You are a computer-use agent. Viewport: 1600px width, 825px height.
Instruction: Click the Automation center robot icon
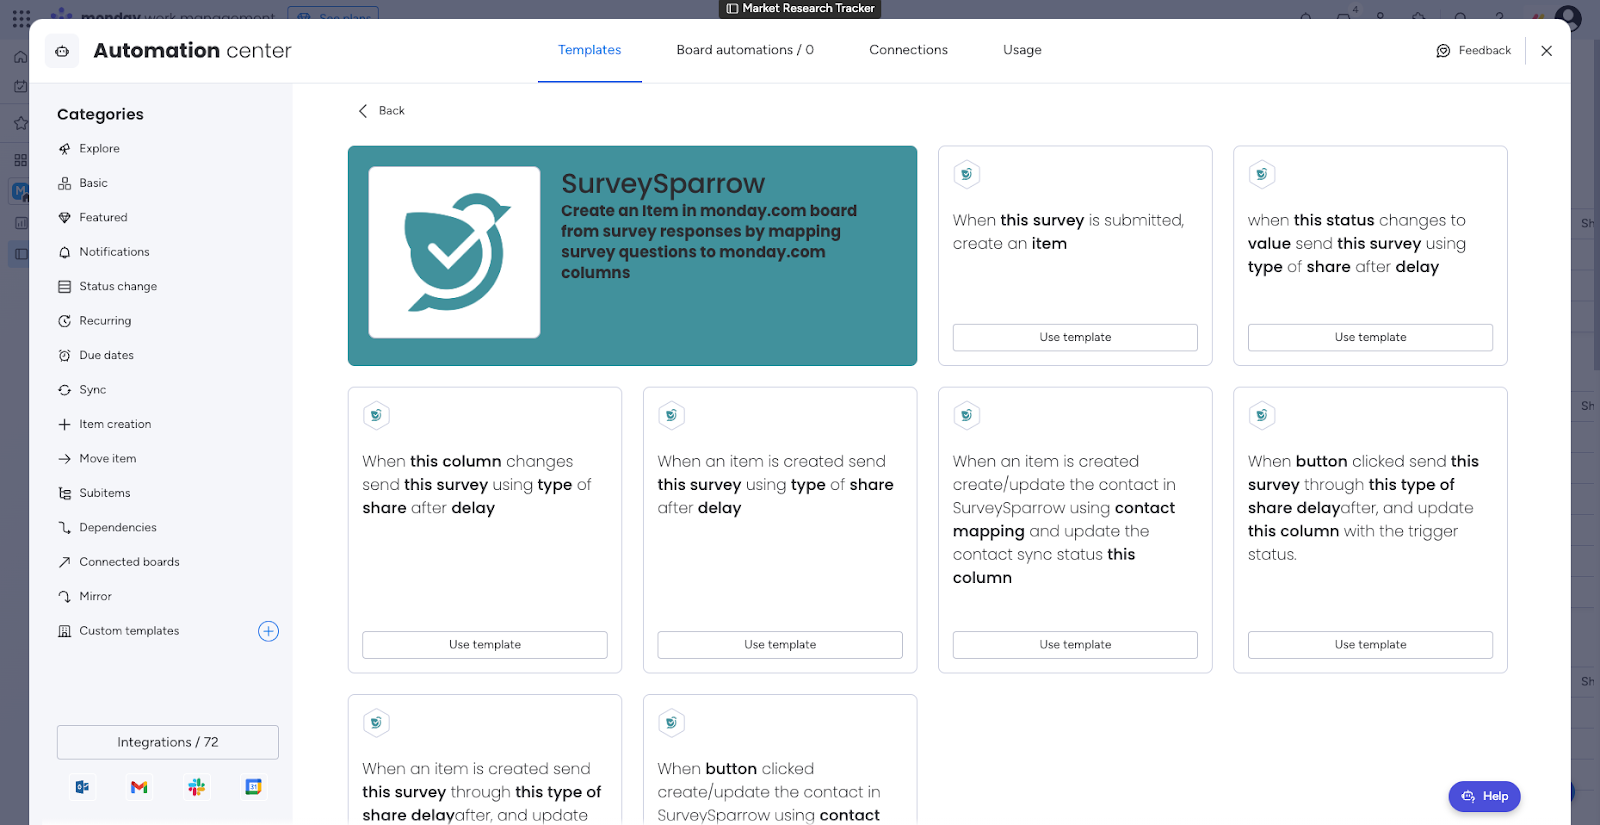point(62,51)
